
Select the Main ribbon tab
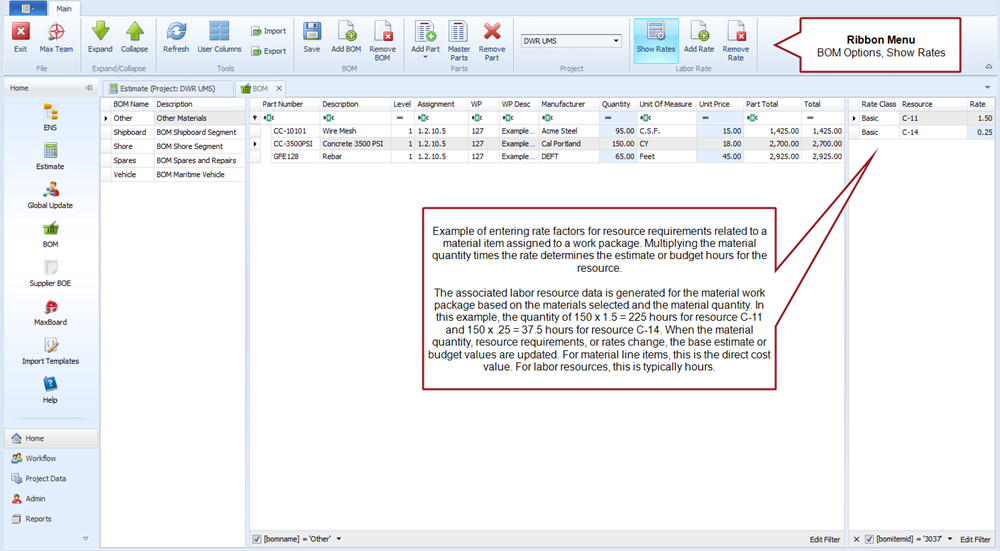point(64,8)
